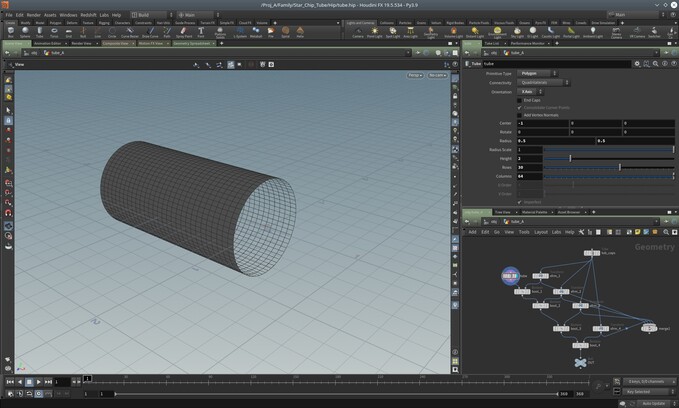Create an Environment Light from the shelf
Screen dimensions: 679x408
click(497, 32)
